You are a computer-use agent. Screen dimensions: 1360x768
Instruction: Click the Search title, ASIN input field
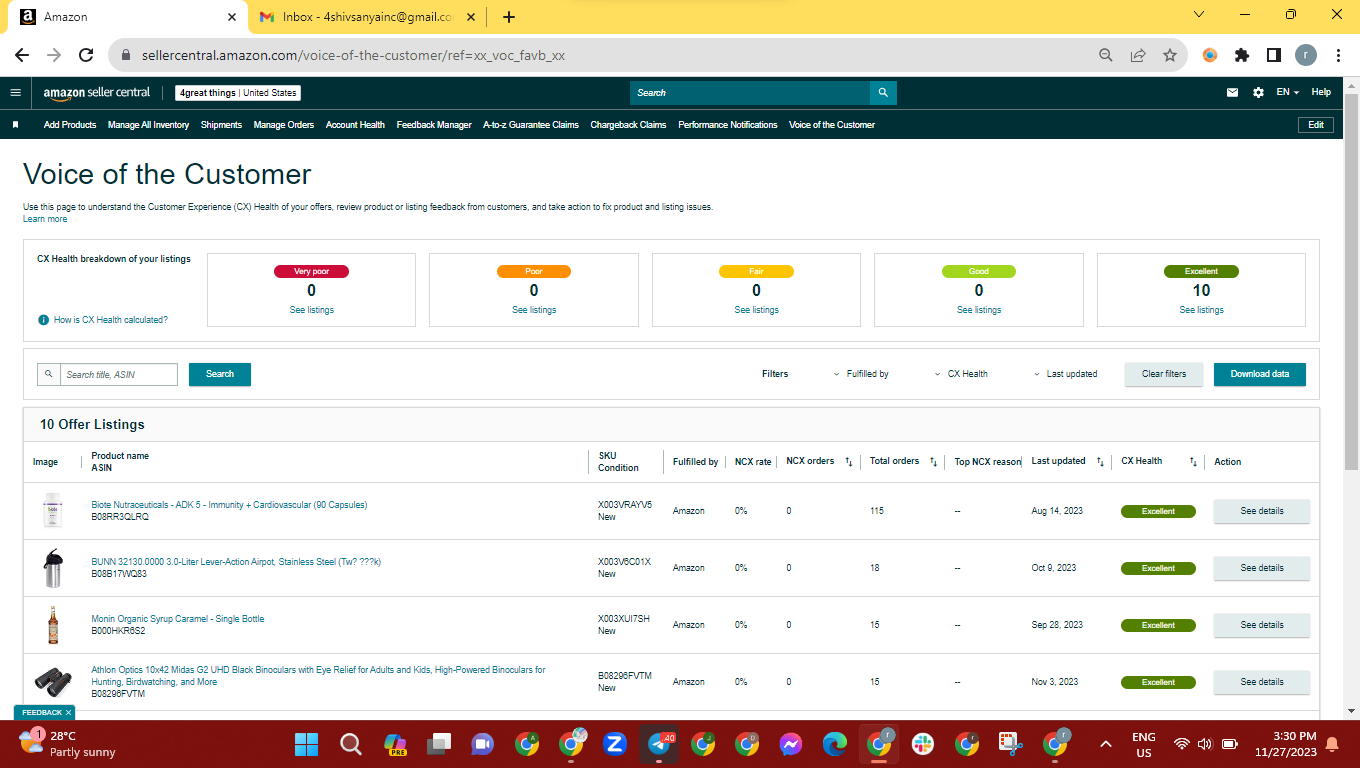118,374
